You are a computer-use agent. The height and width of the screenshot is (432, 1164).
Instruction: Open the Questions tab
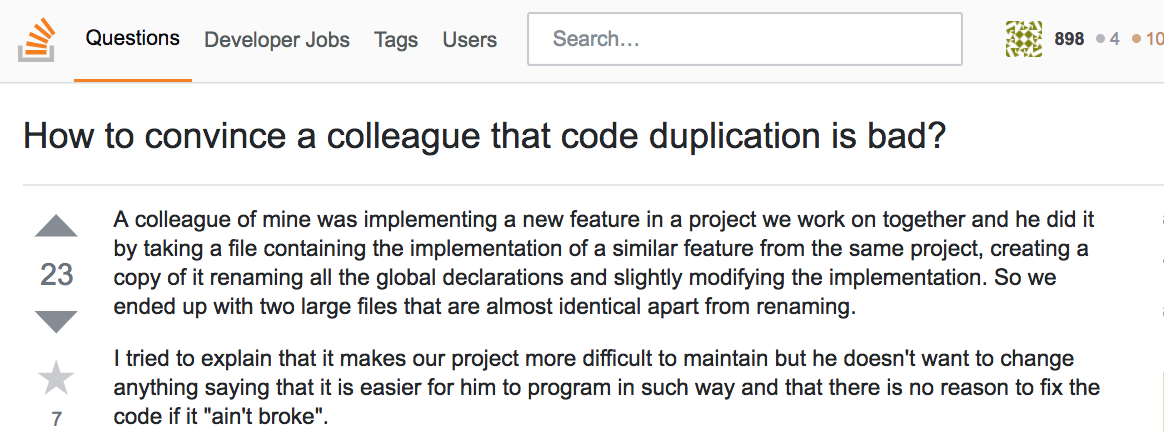coord(132,39)
